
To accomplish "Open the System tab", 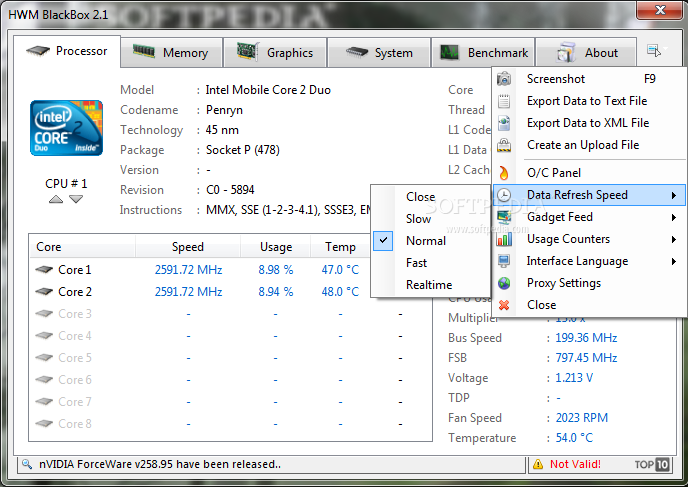I will pyautogui.click(x=379, y=53).
